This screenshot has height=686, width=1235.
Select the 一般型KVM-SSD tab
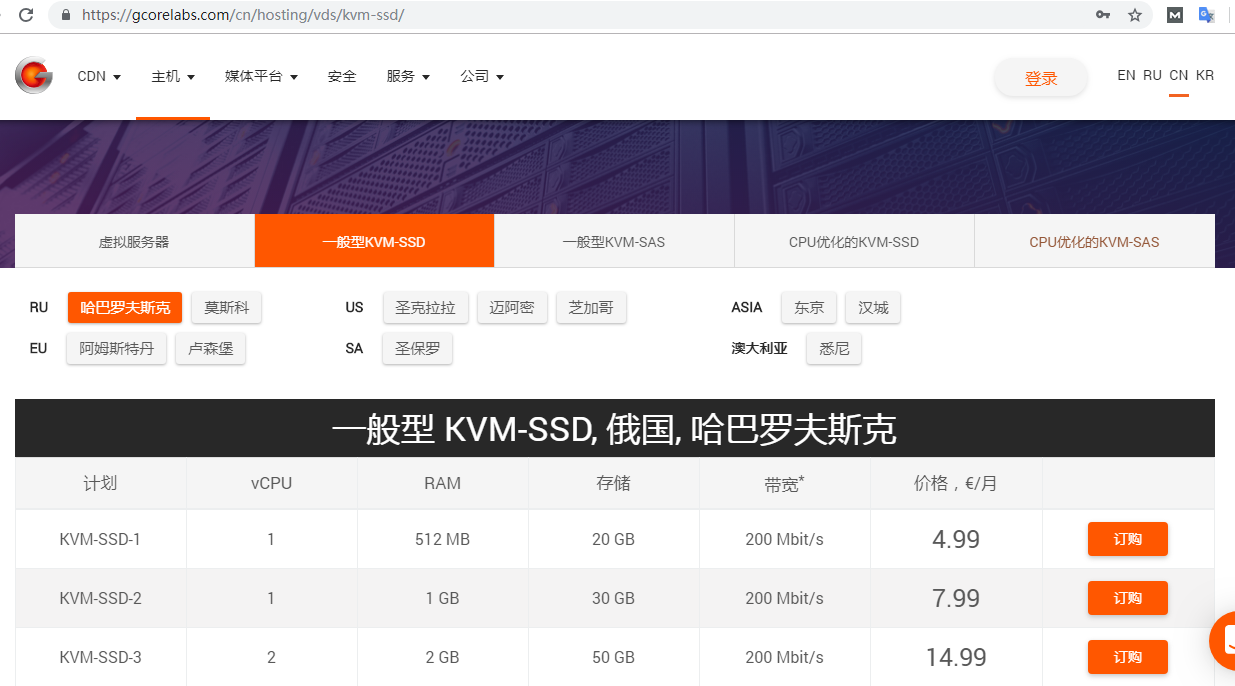click(374, 241)
